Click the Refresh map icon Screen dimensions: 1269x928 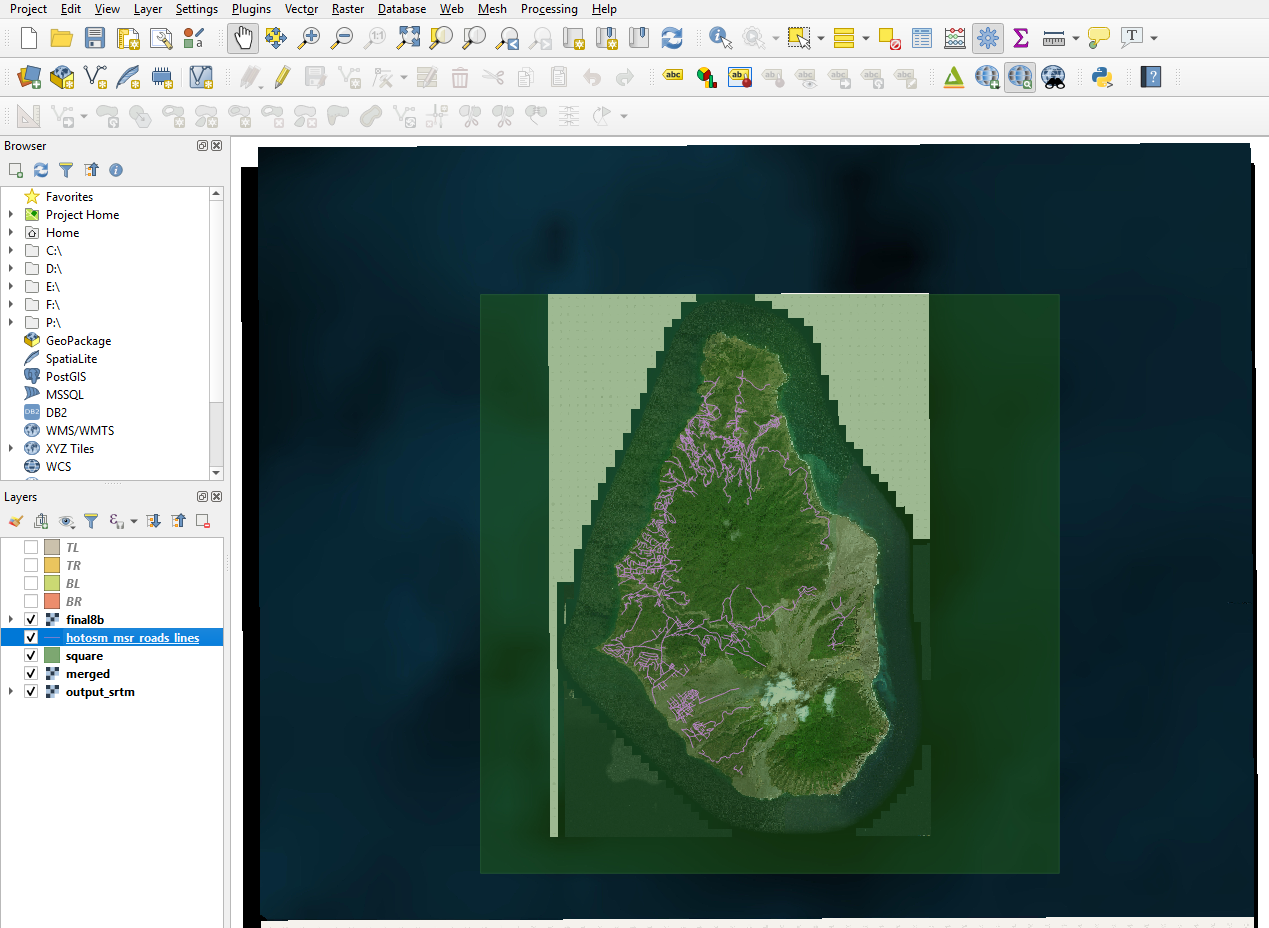672,38
